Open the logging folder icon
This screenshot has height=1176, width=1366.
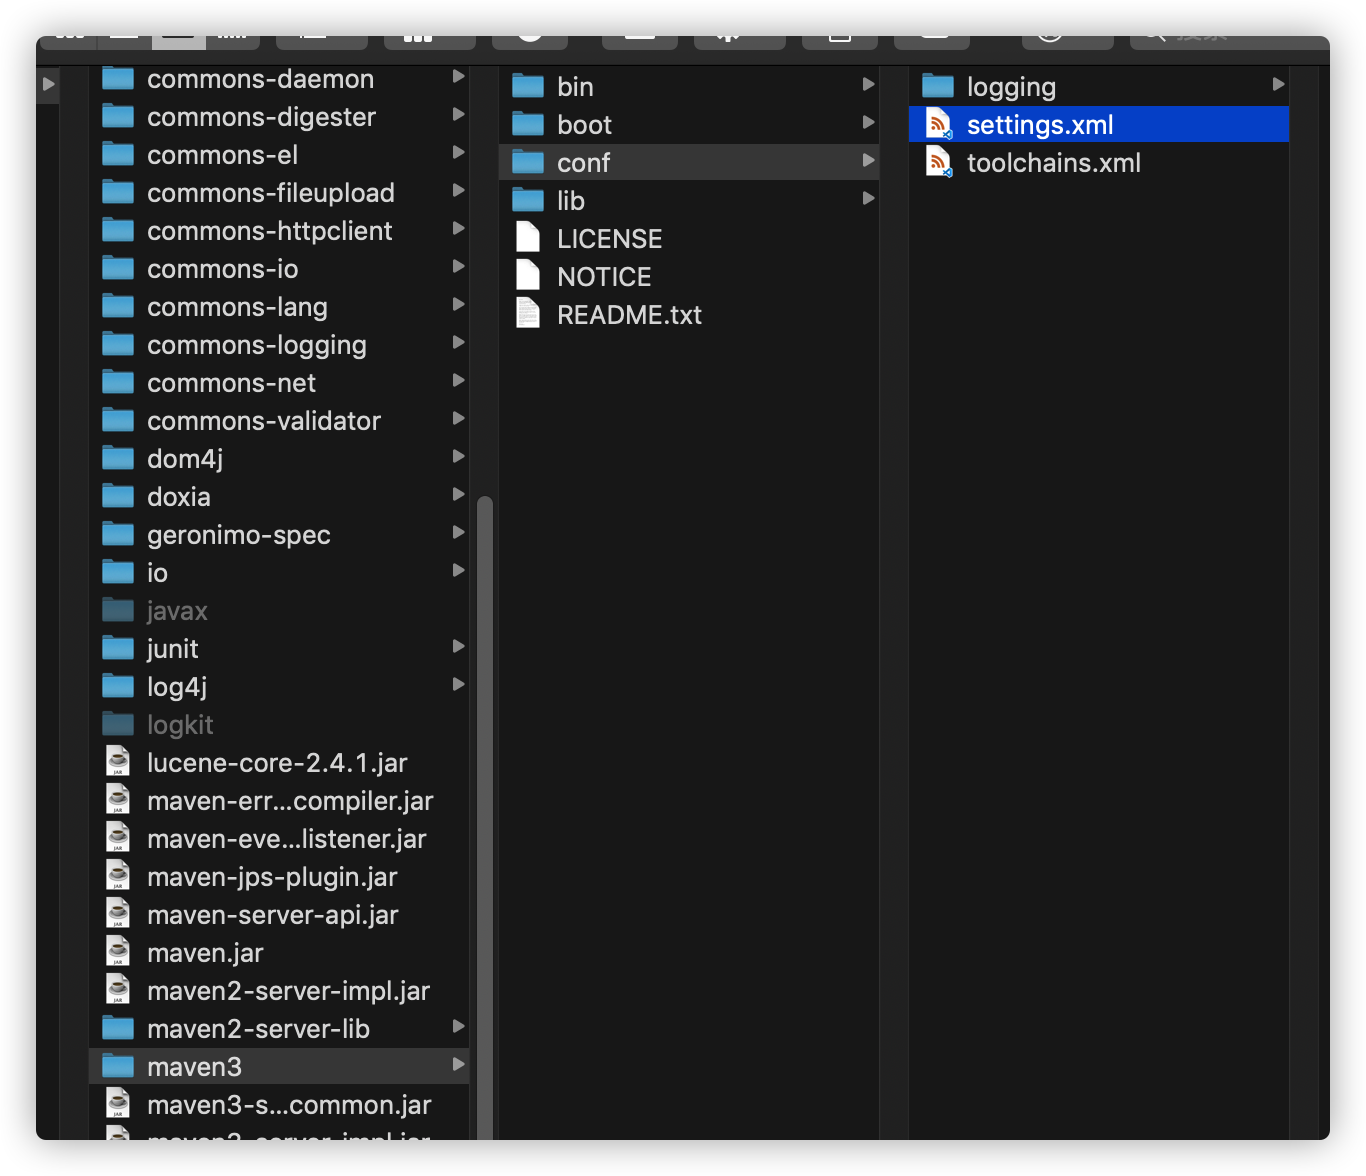pyautogui.click(x=937, y=86)
